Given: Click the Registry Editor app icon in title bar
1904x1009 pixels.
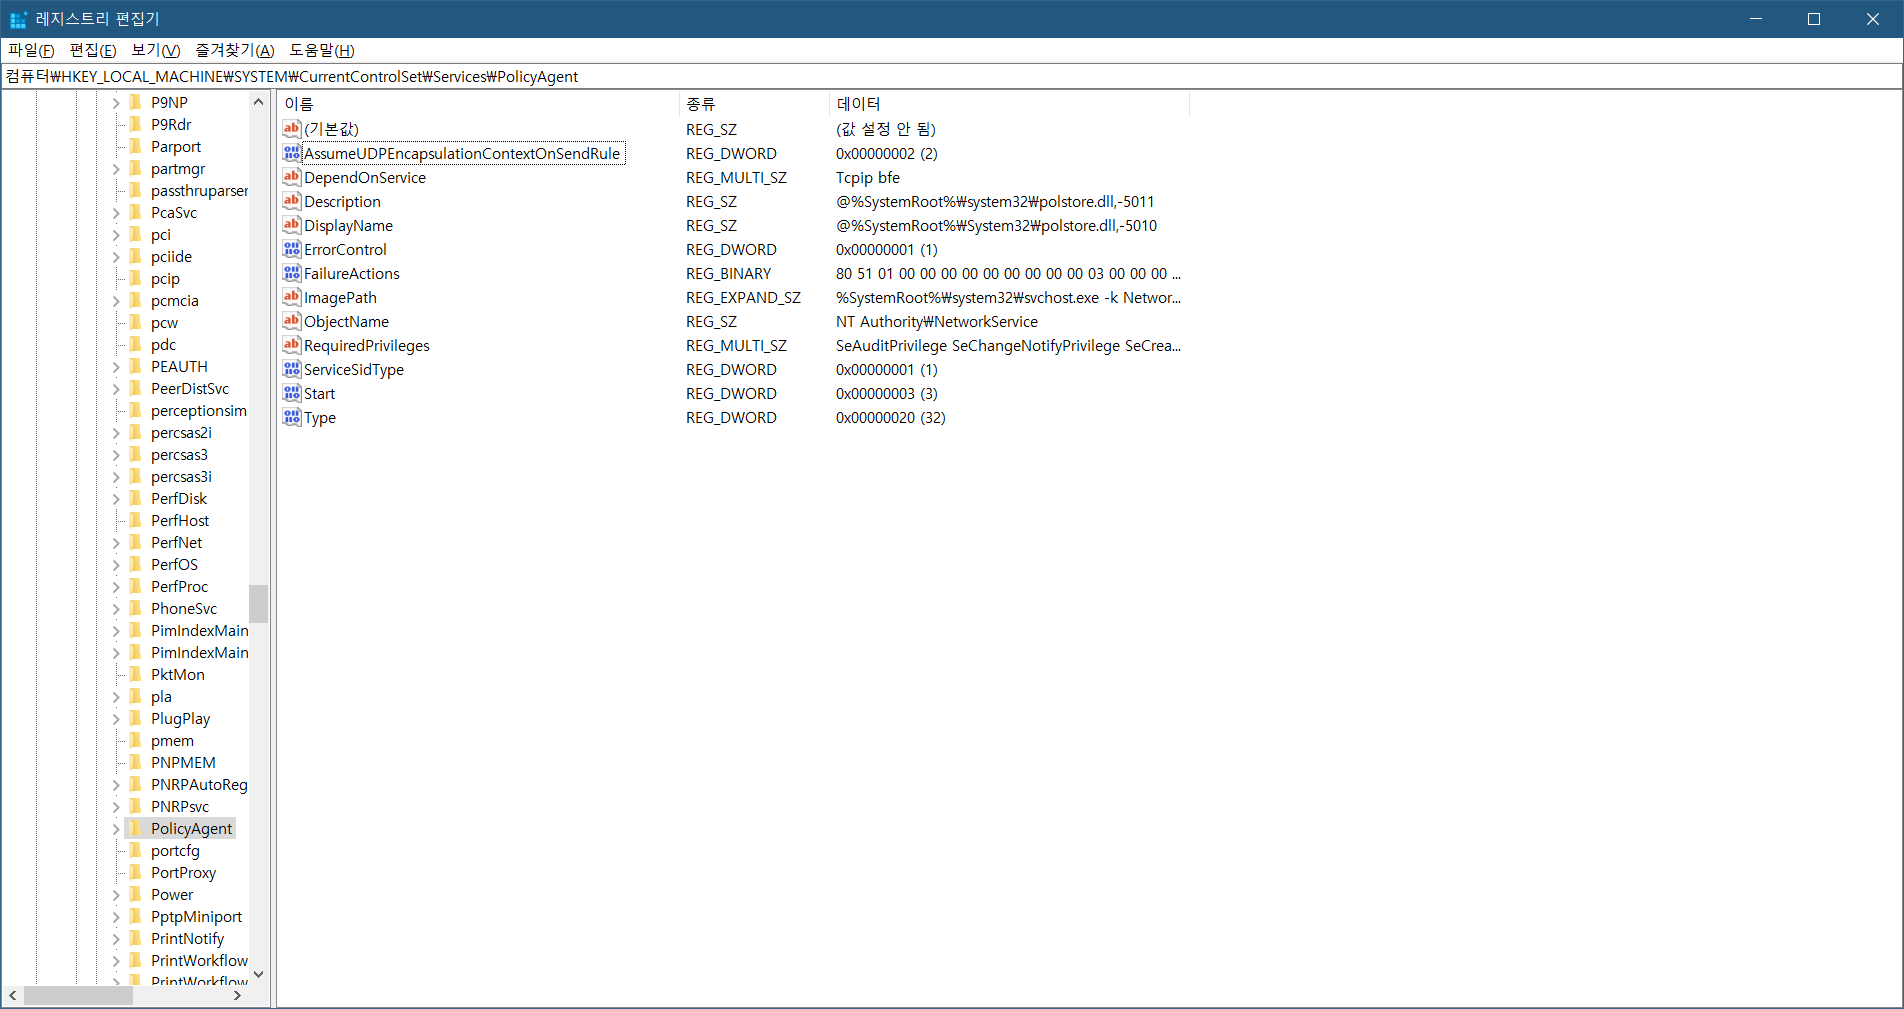Looking at the screenshot, I should point(18,19).
